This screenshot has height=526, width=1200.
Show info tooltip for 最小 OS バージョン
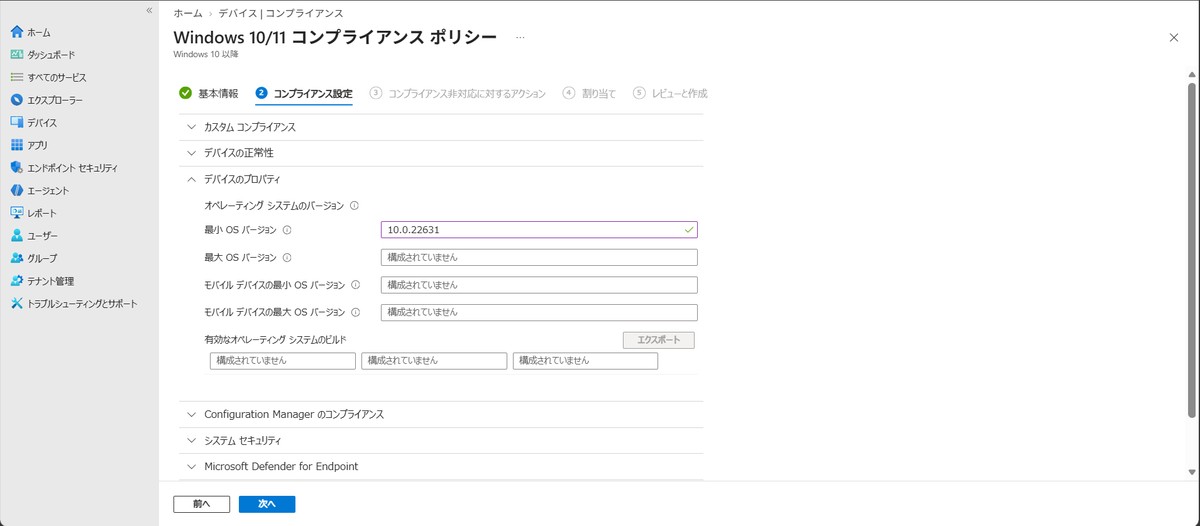287,230
